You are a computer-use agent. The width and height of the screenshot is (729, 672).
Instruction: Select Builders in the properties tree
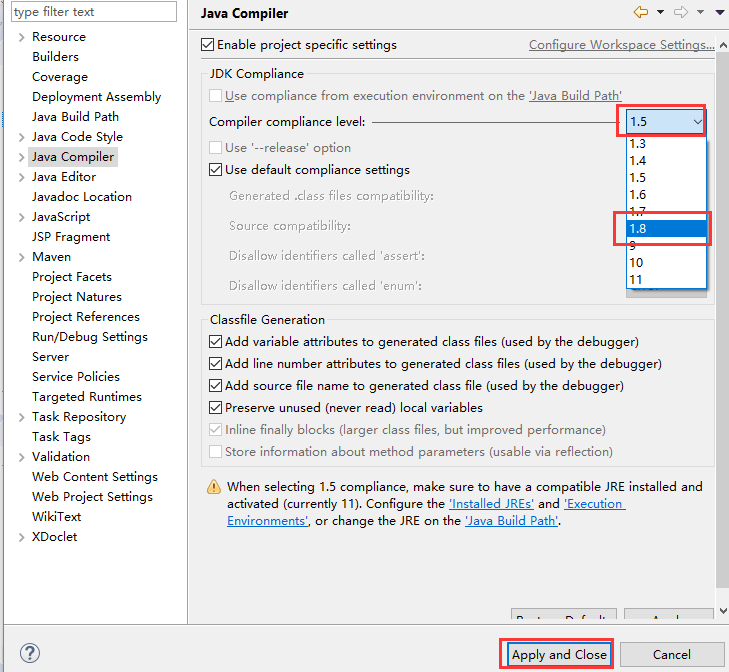click(x=55, y=57)
